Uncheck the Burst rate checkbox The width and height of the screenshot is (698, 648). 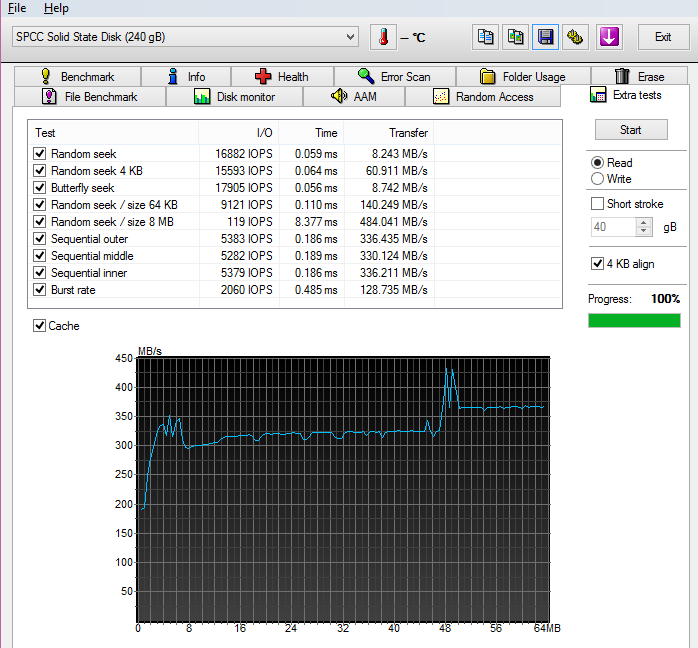click(40, 290)
